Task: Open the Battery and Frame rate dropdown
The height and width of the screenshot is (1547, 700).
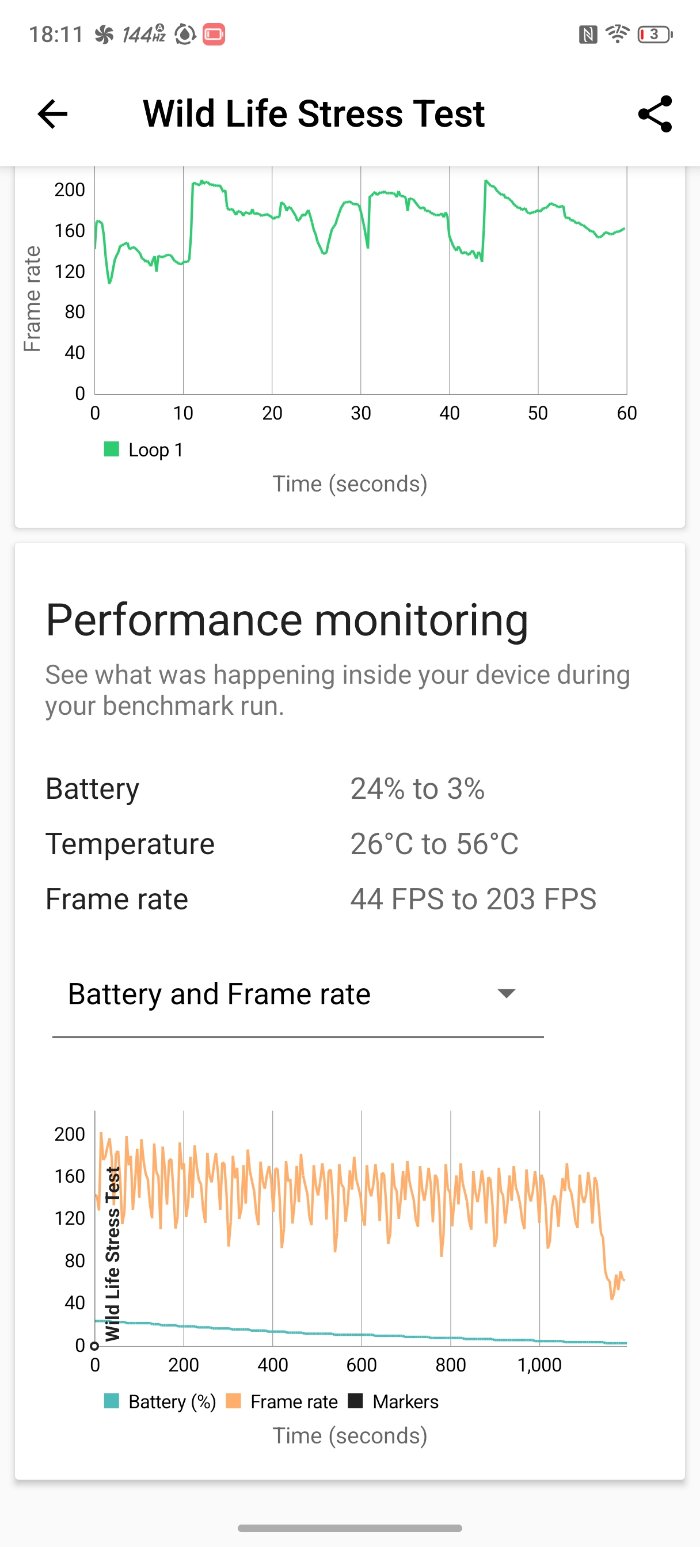Action: coord(296,994)
